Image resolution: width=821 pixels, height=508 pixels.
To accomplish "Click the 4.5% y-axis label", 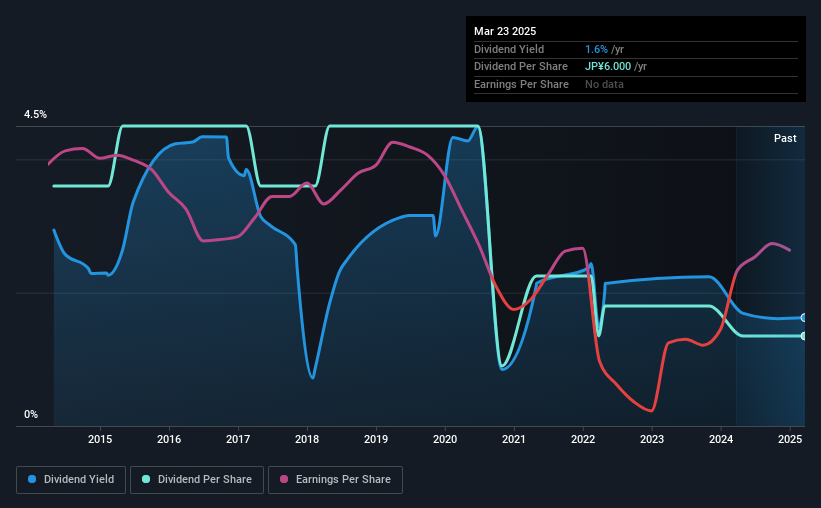I will [35, 115].
